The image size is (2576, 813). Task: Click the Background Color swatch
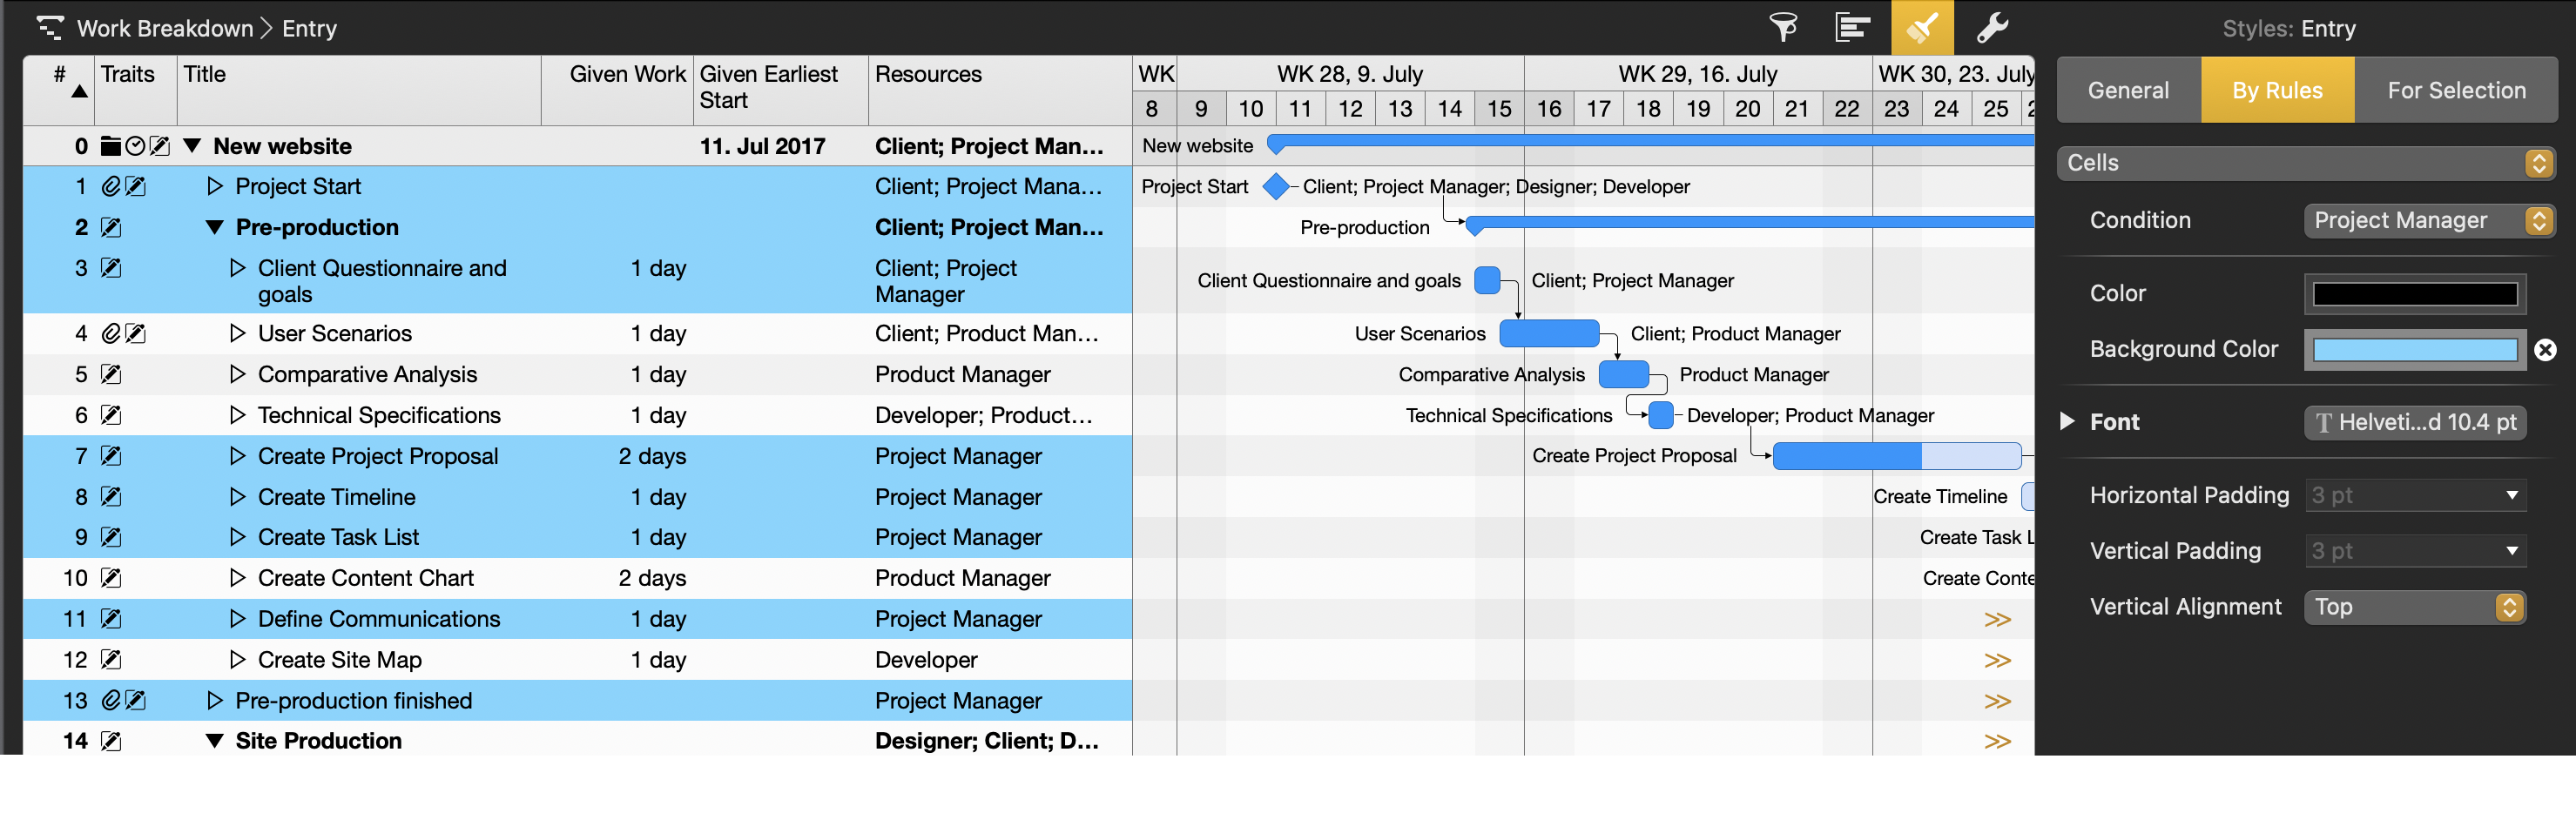(x=2414, y=349)
